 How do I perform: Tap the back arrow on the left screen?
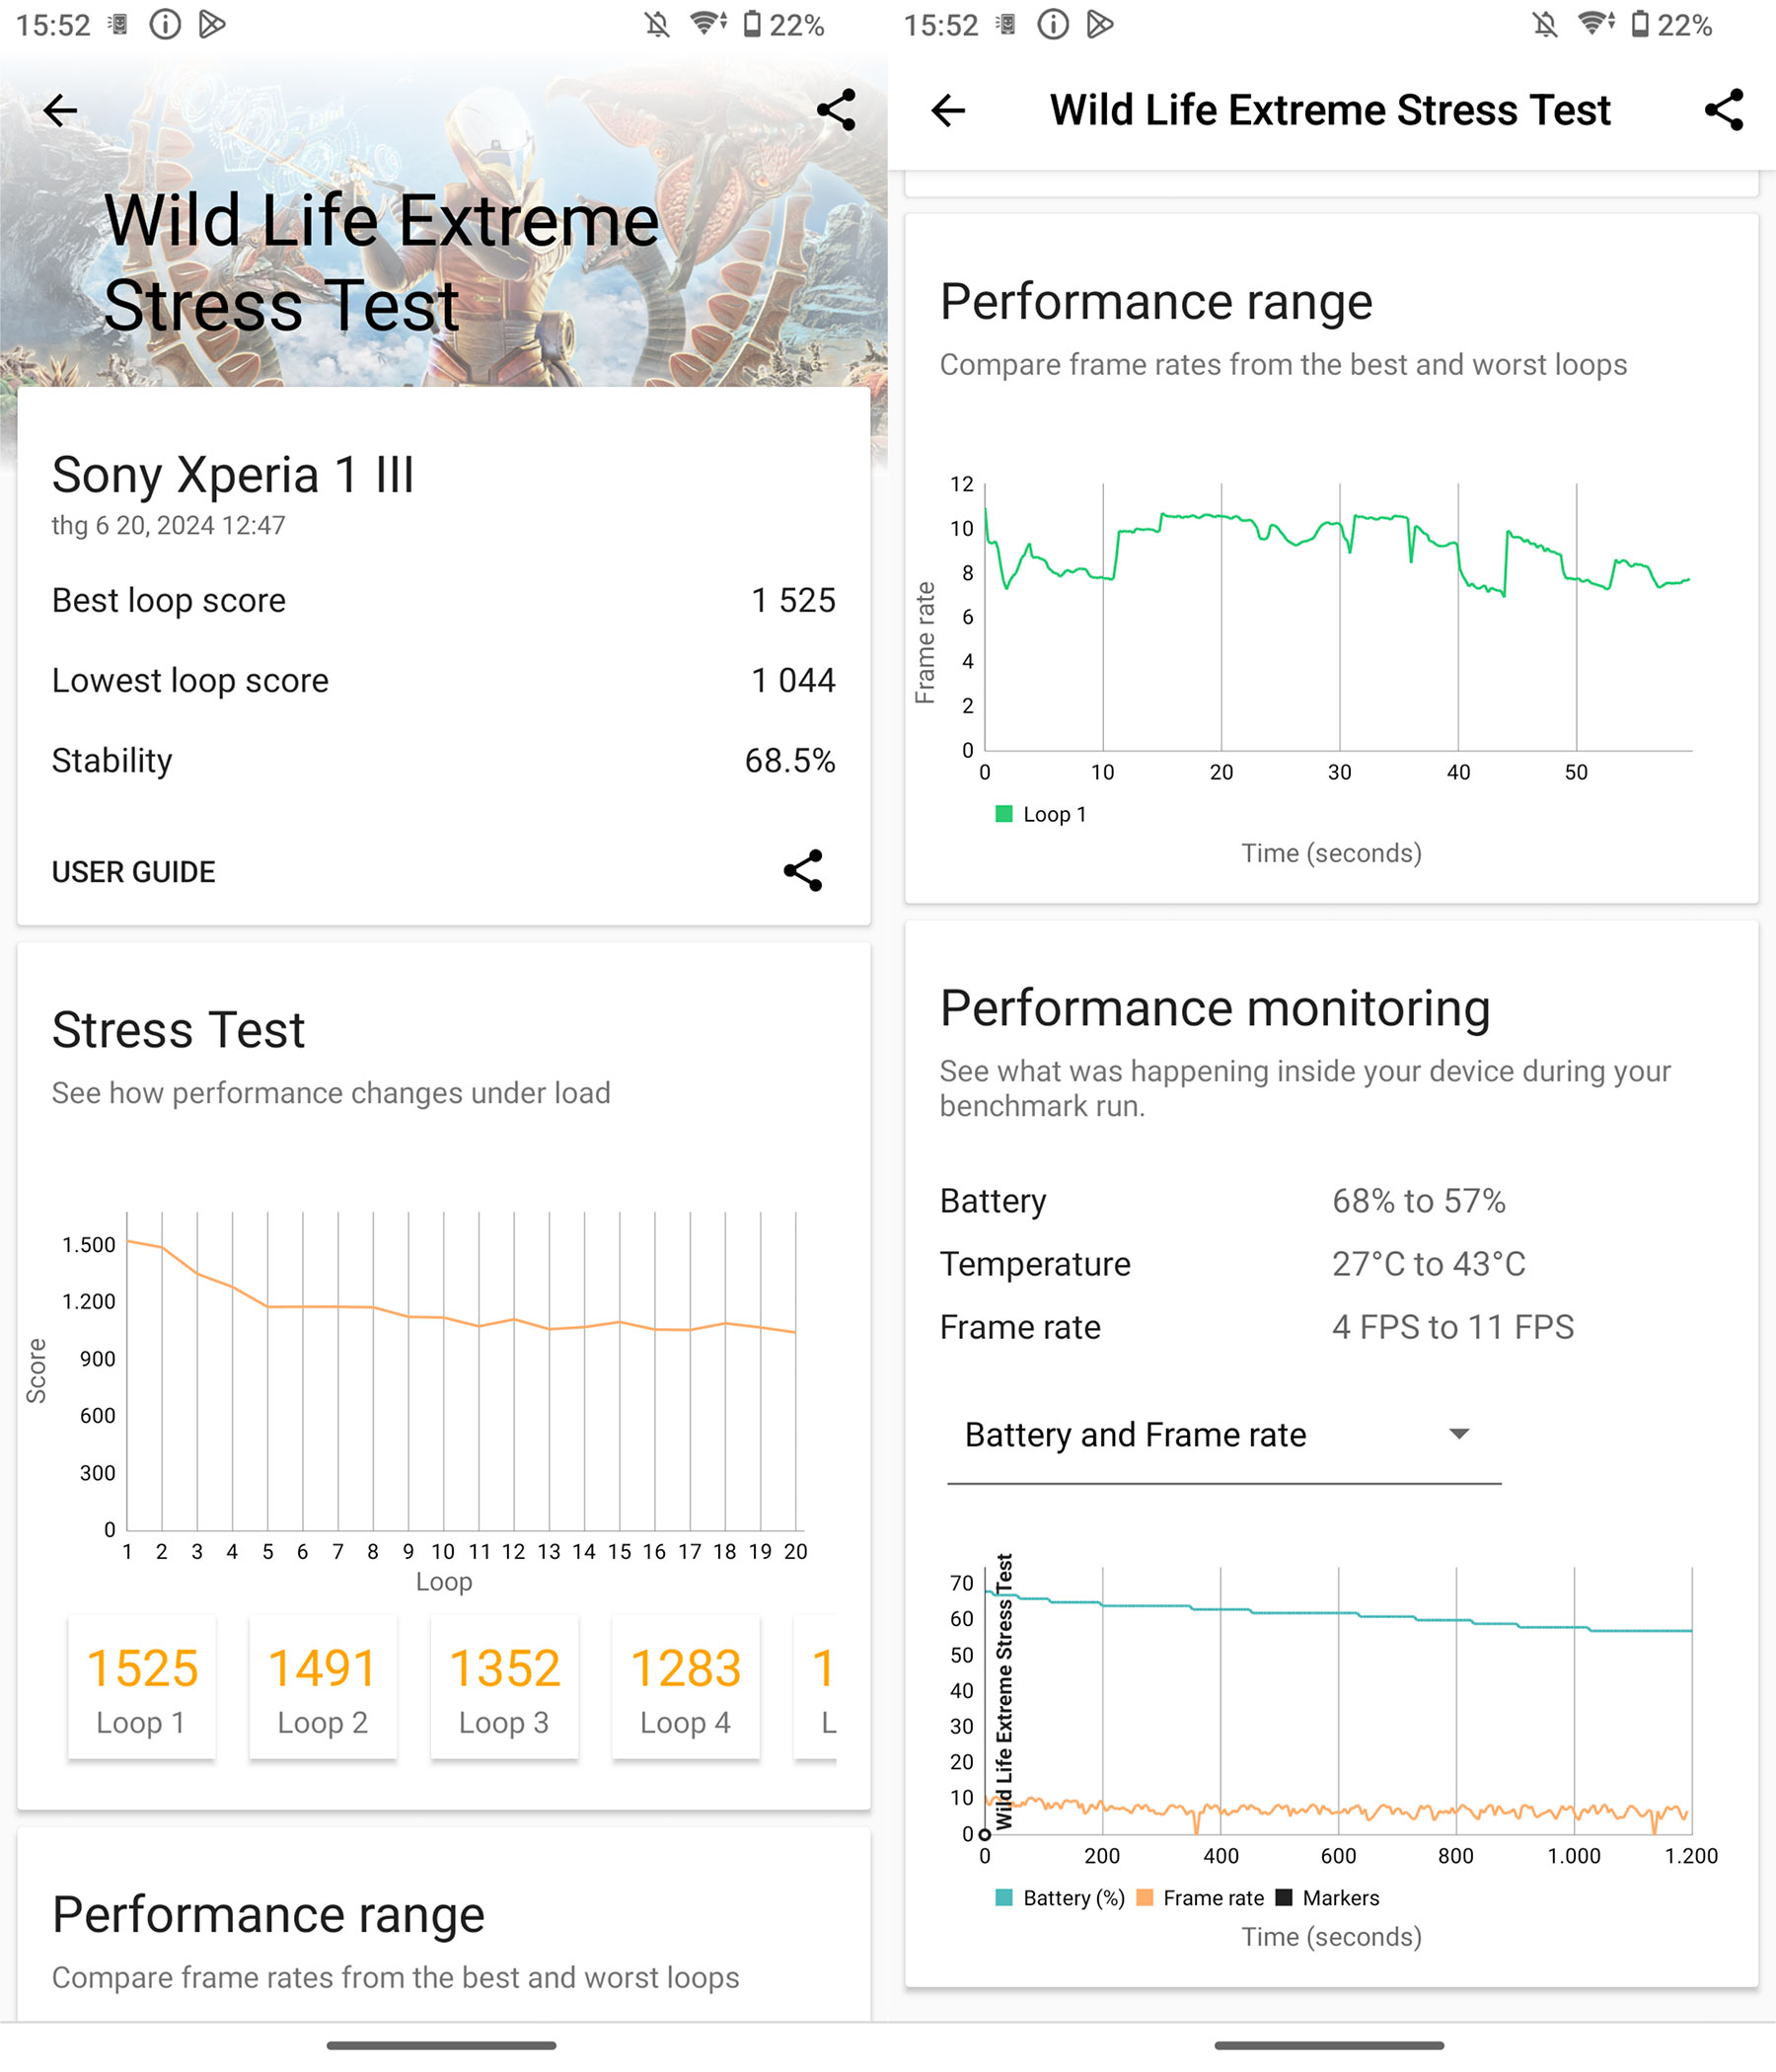[60, 110]
